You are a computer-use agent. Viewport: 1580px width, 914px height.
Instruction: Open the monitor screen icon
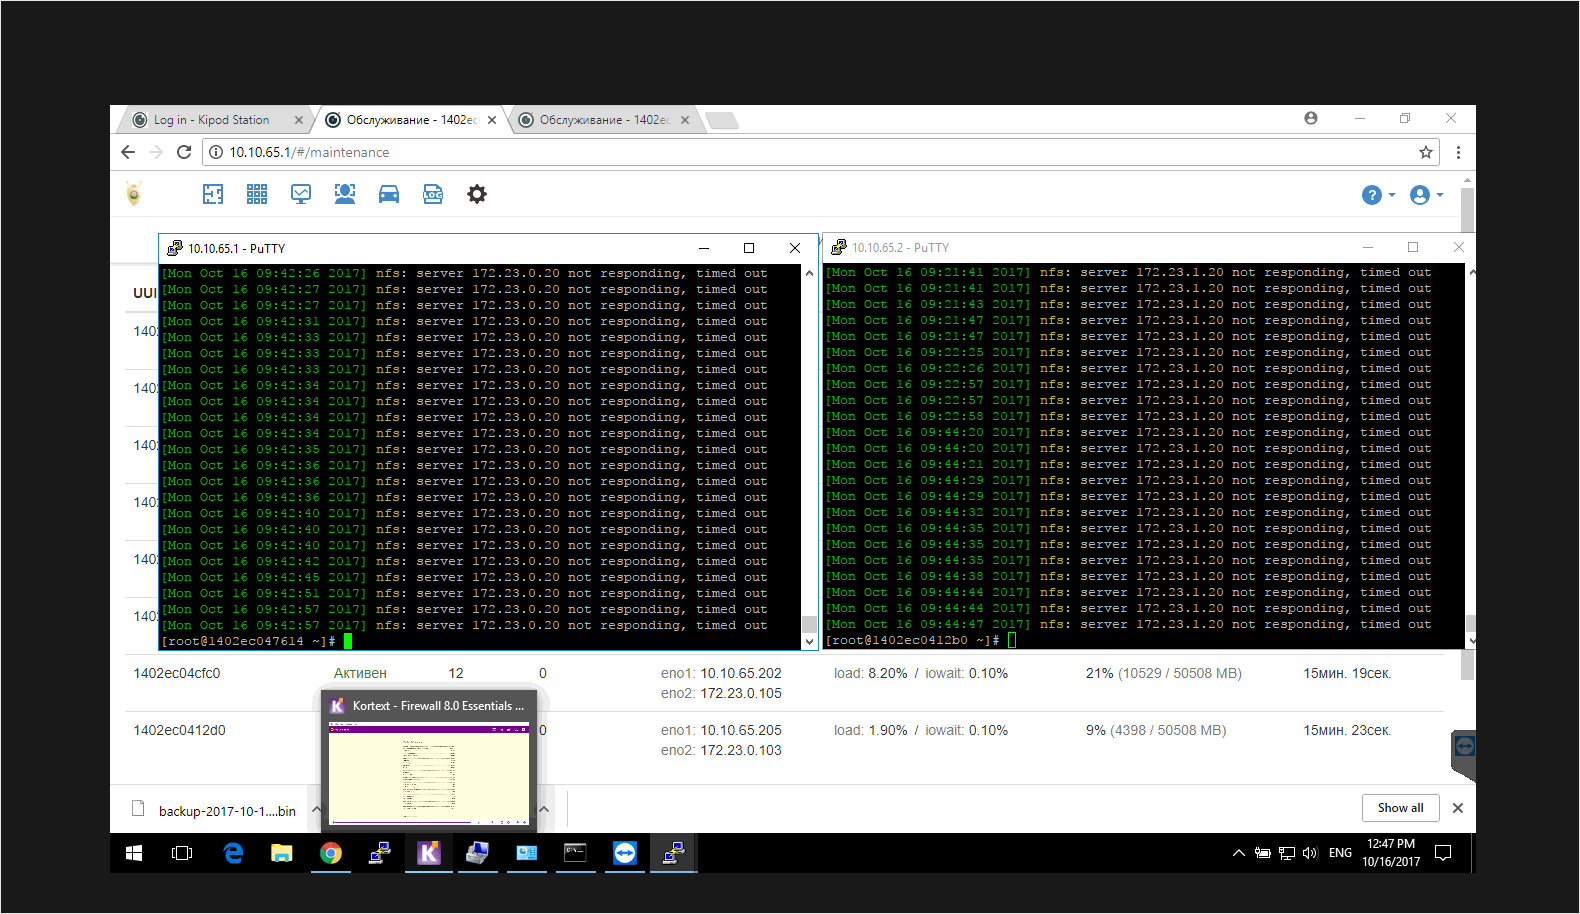coord(301,194)
